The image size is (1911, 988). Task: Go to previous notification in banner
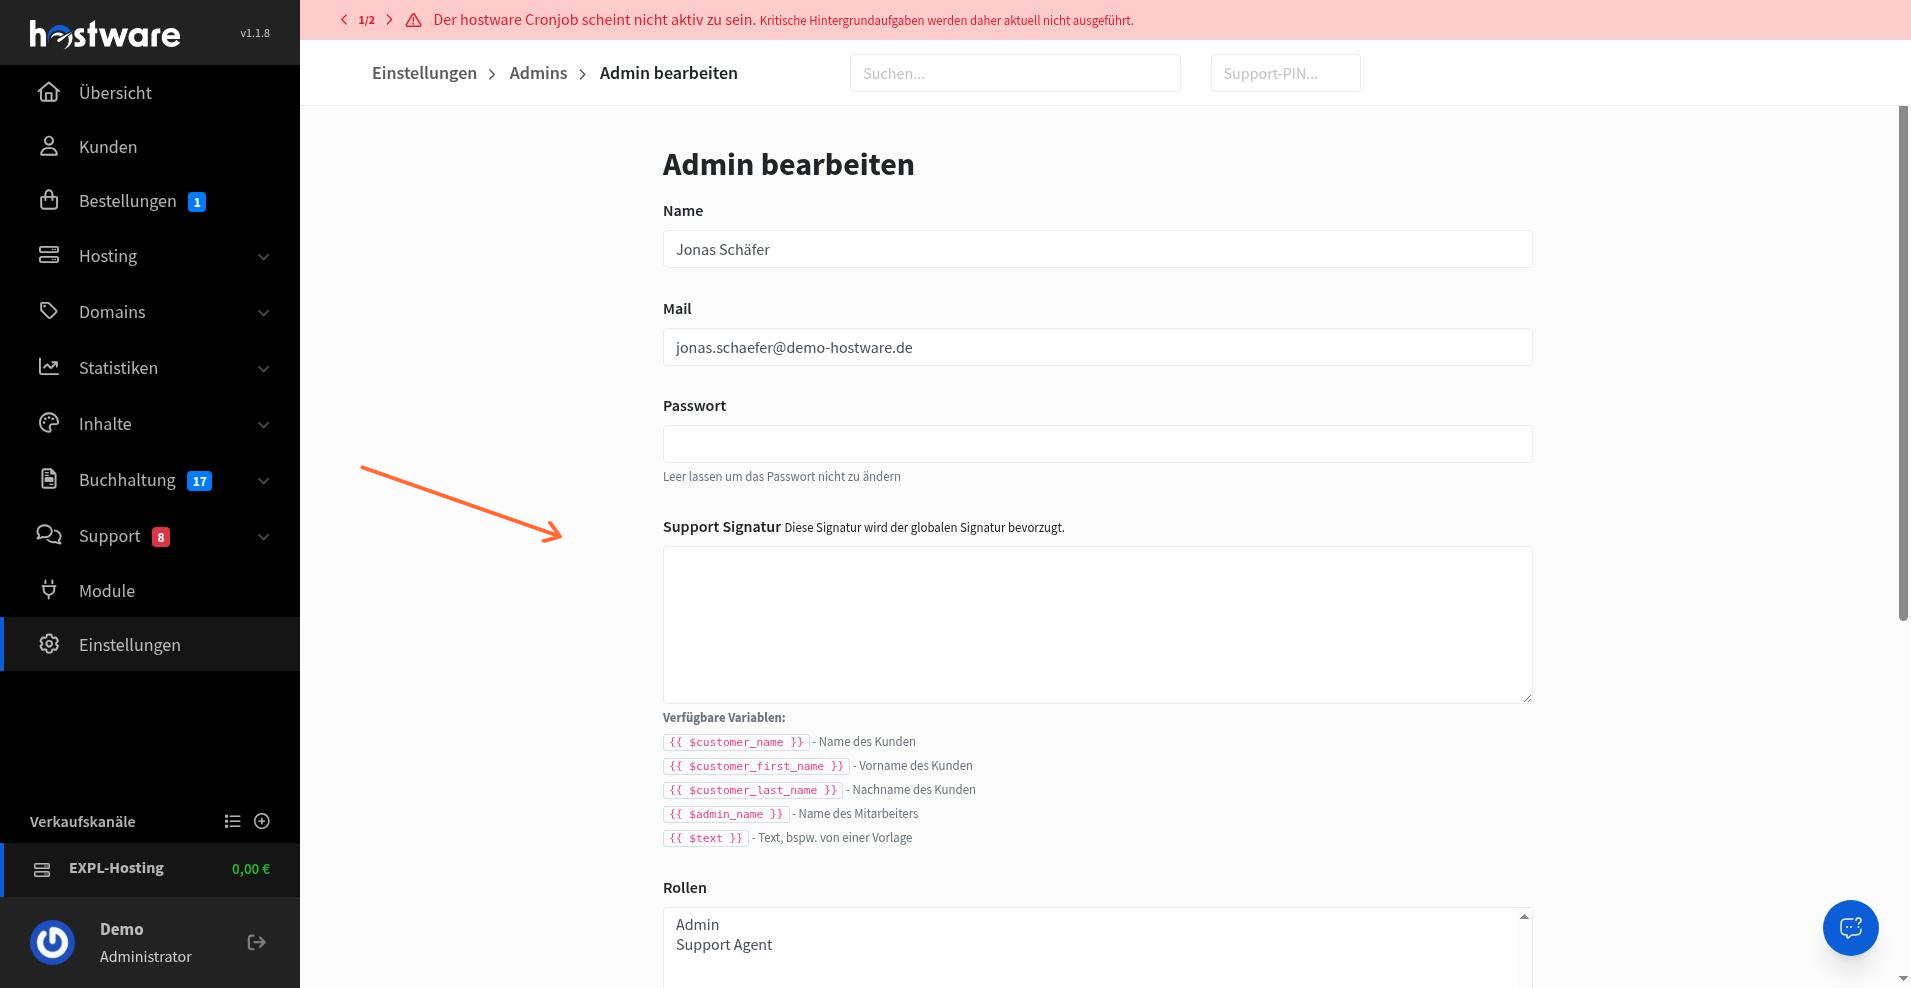[344, 20]
